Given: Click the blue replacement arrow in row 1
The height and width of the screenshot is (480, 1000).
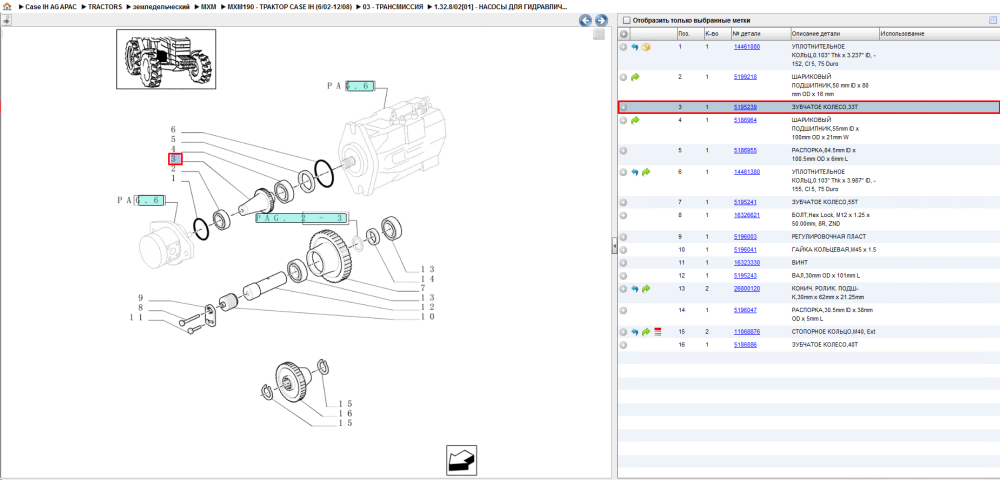Looking at the screenshot, I should (635, 47).
